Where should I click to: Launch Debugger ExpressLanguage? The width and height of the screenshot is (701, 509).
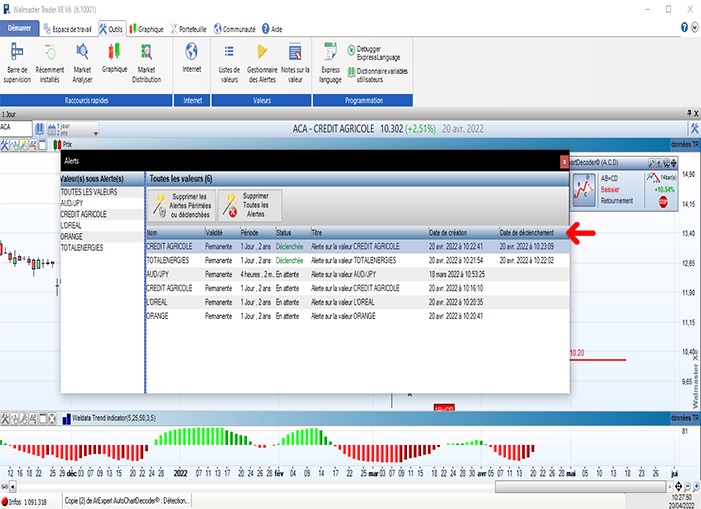click(x=374, y=53)
